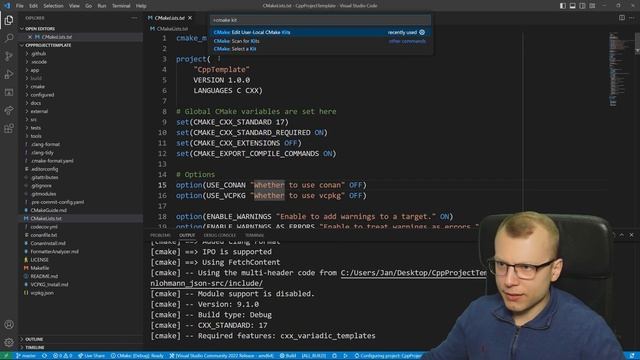Click the synchronize changes icon in status bar
Viewport: 640px width, 360px height.
(x=44, y=356)
